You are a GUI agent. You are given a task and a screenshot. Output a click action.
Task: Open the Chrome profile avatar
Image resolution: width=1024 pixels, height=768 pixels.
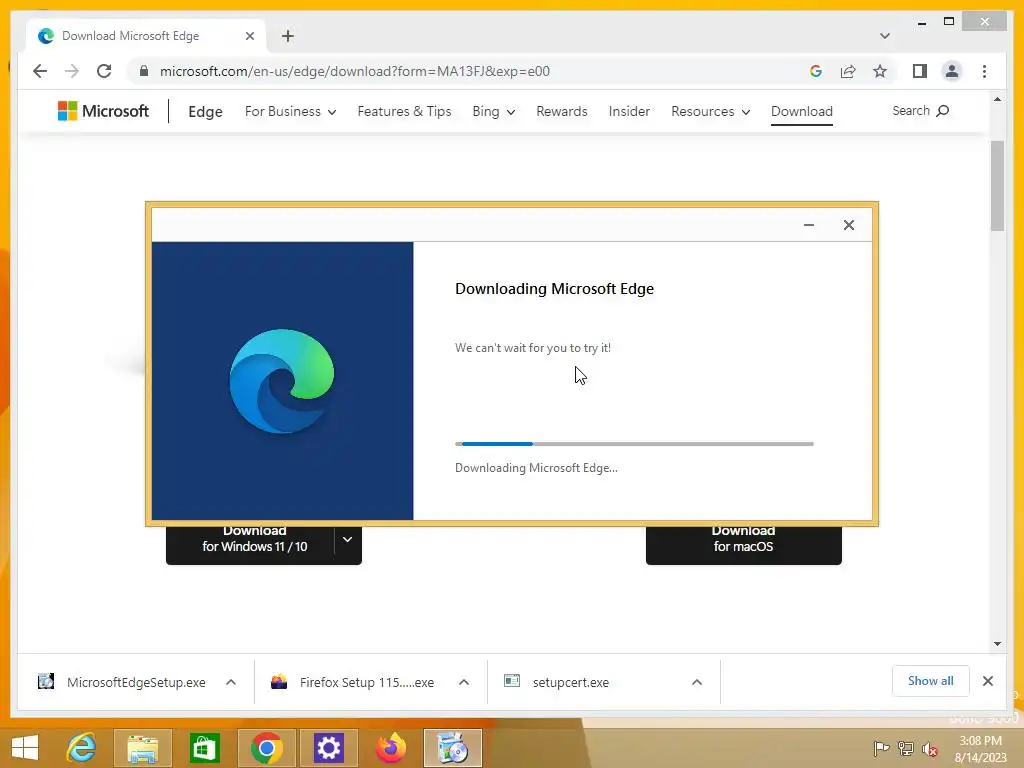click(x=952, y=71)
